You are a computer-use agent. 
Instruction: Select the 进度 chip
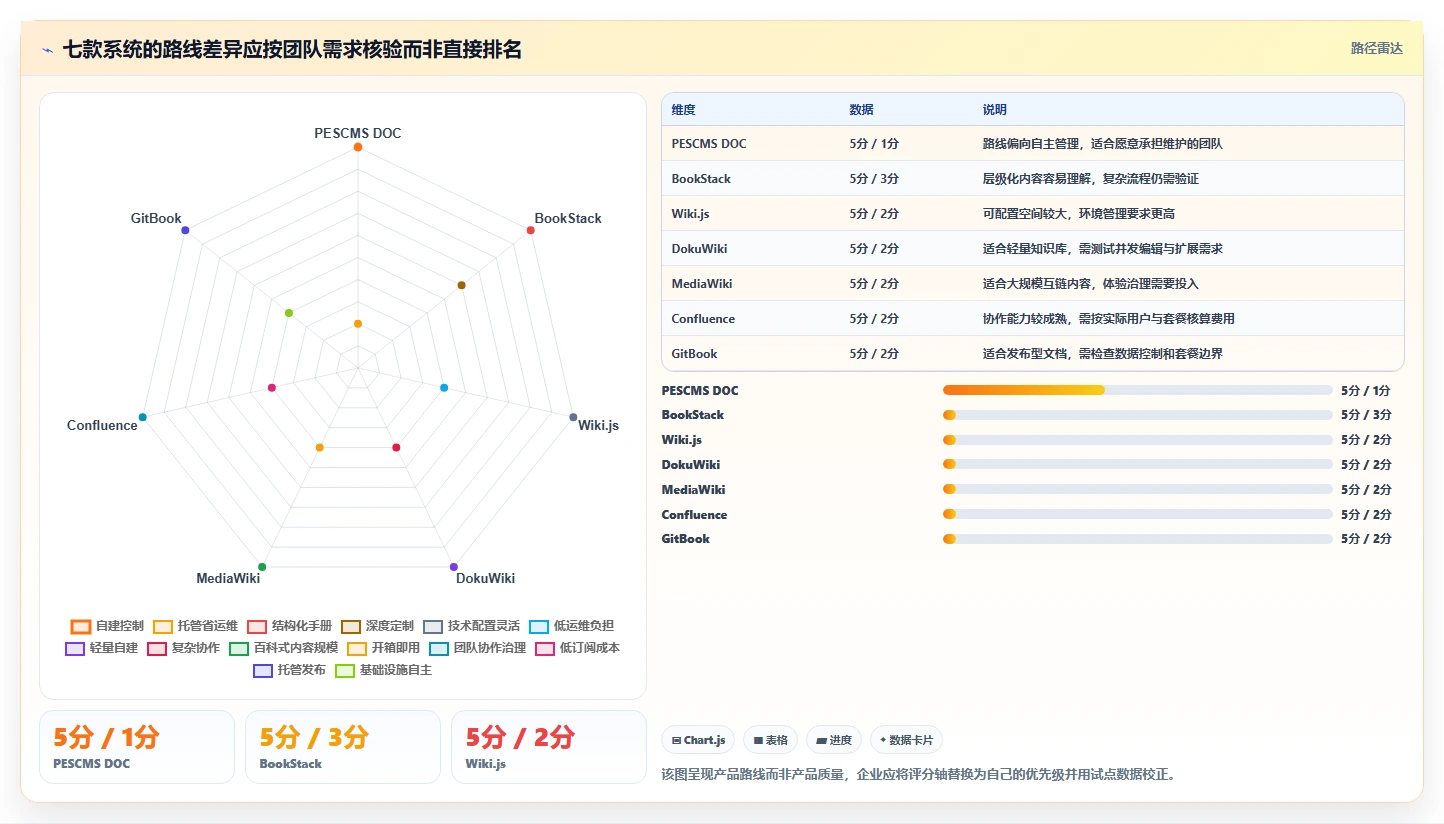(834, 740)
